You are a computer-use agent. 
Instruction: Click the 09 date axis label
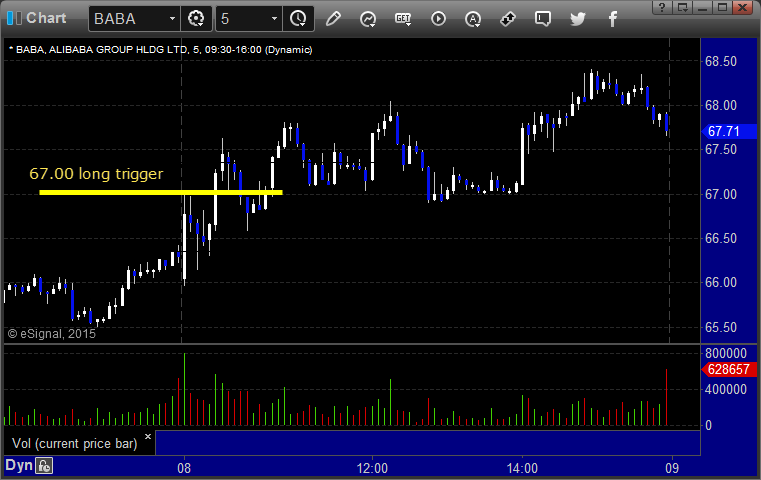click(672, 468)
